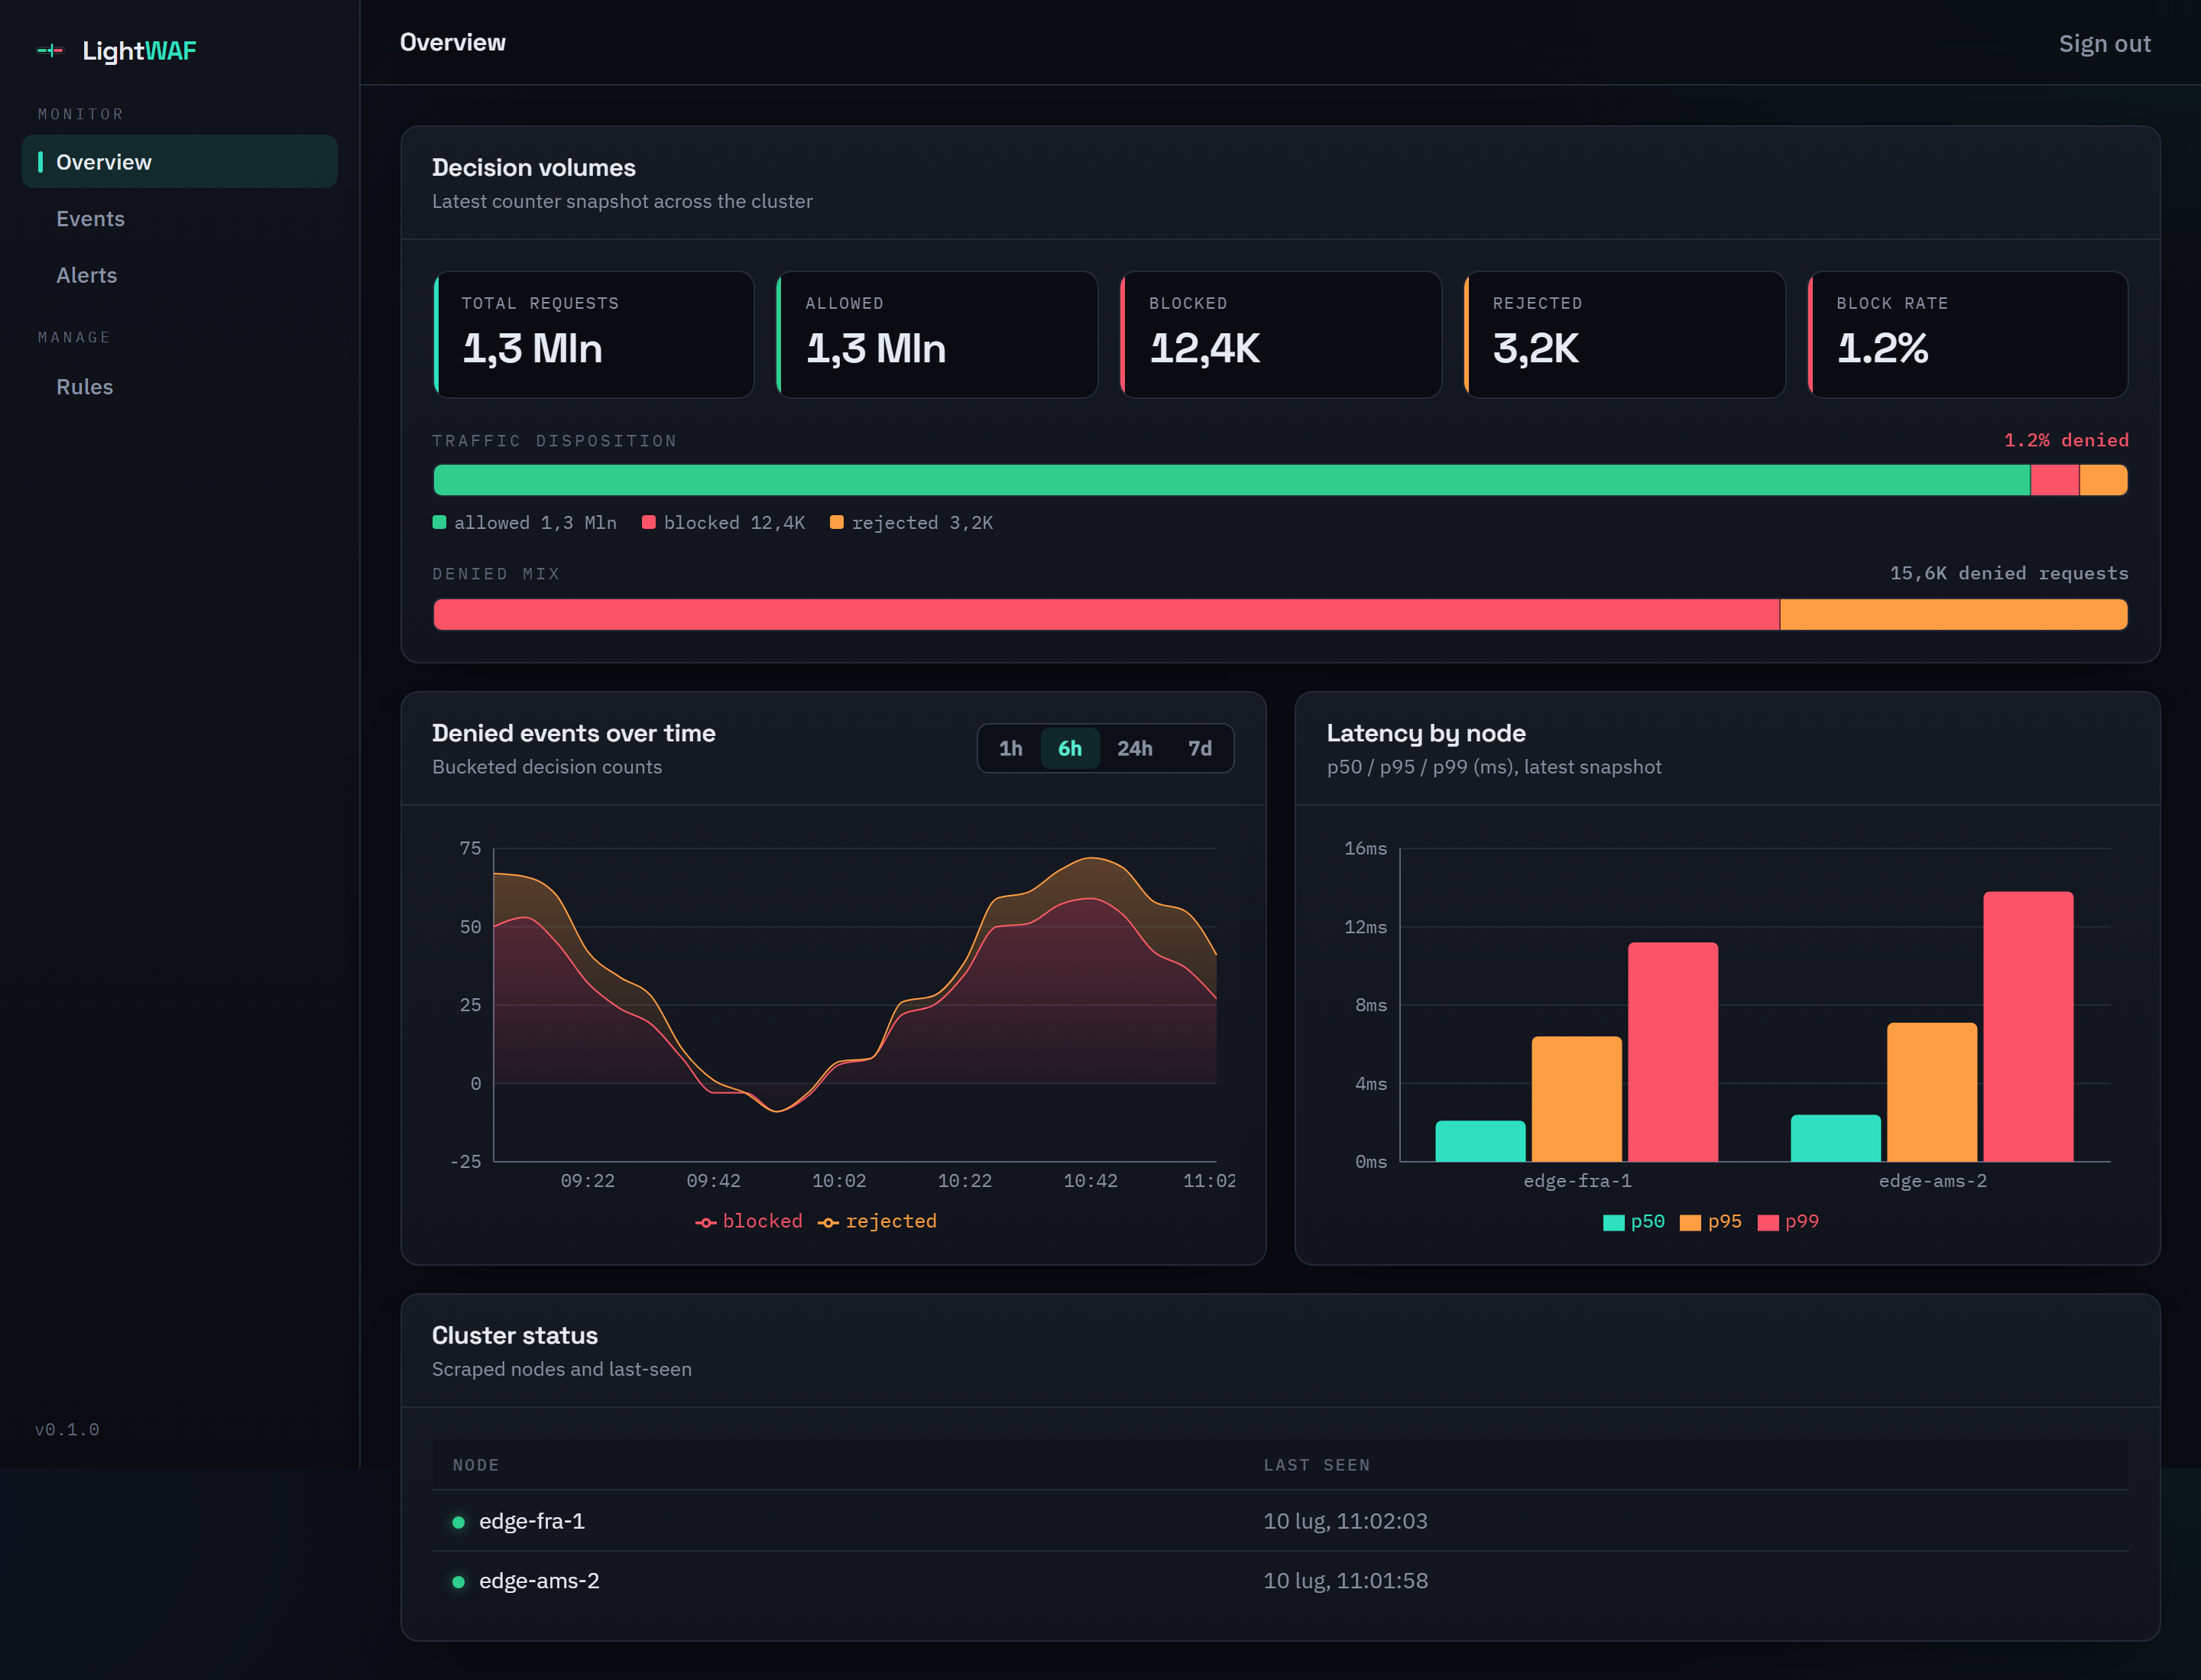Switch chart range to 7d
This screenshot has height=1680, width=2201.
(x=1199, y=748)
